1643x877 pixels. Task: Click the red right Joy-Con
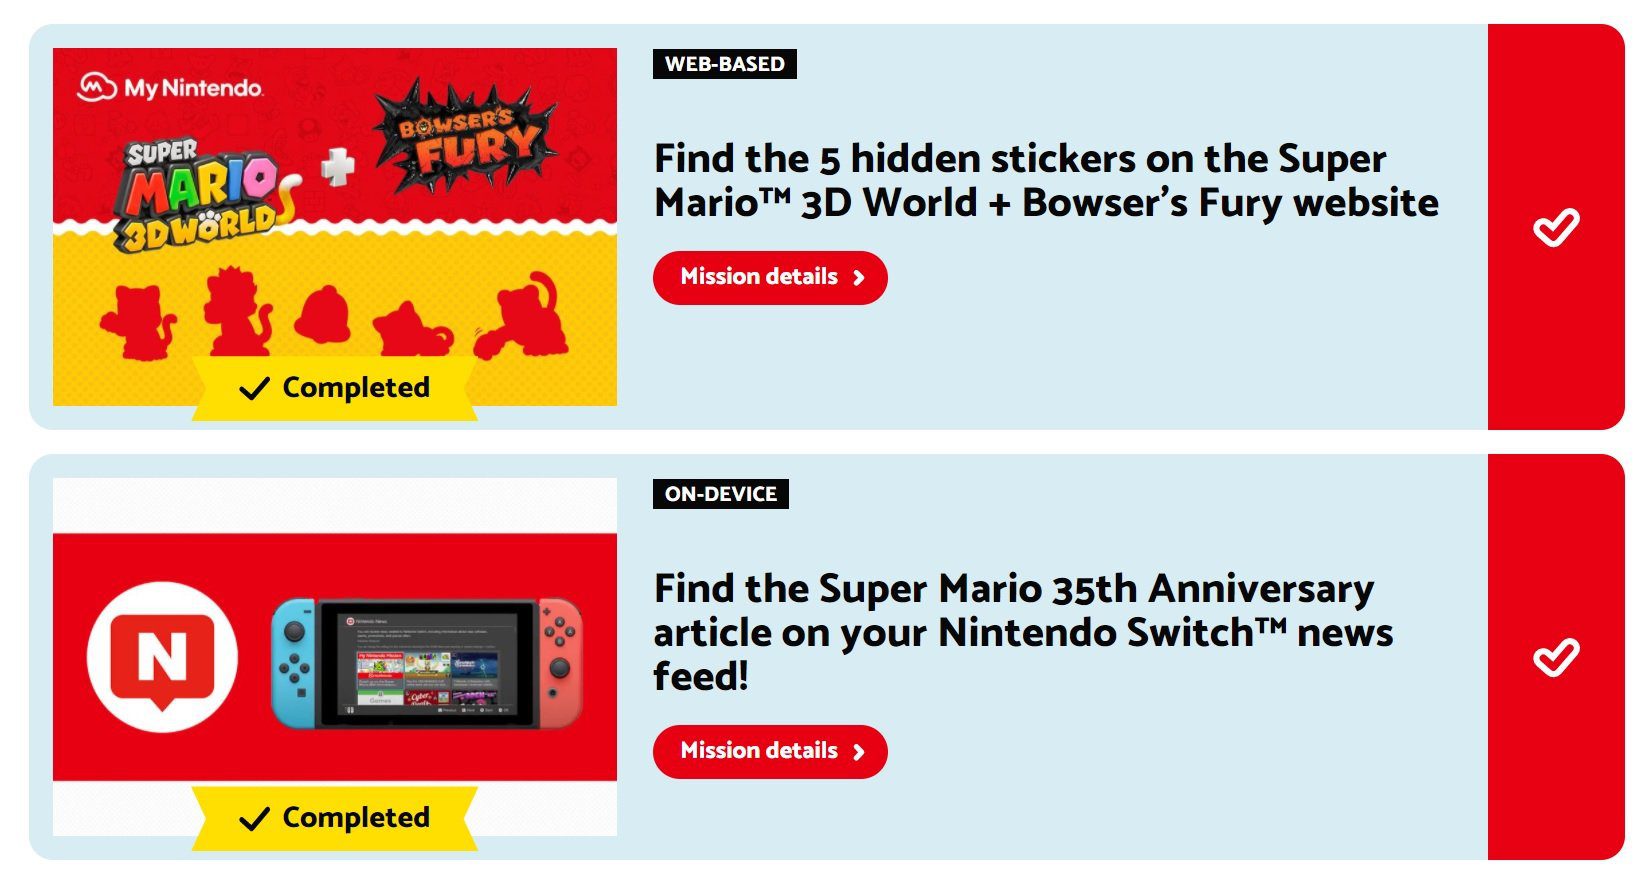(561, 663)
